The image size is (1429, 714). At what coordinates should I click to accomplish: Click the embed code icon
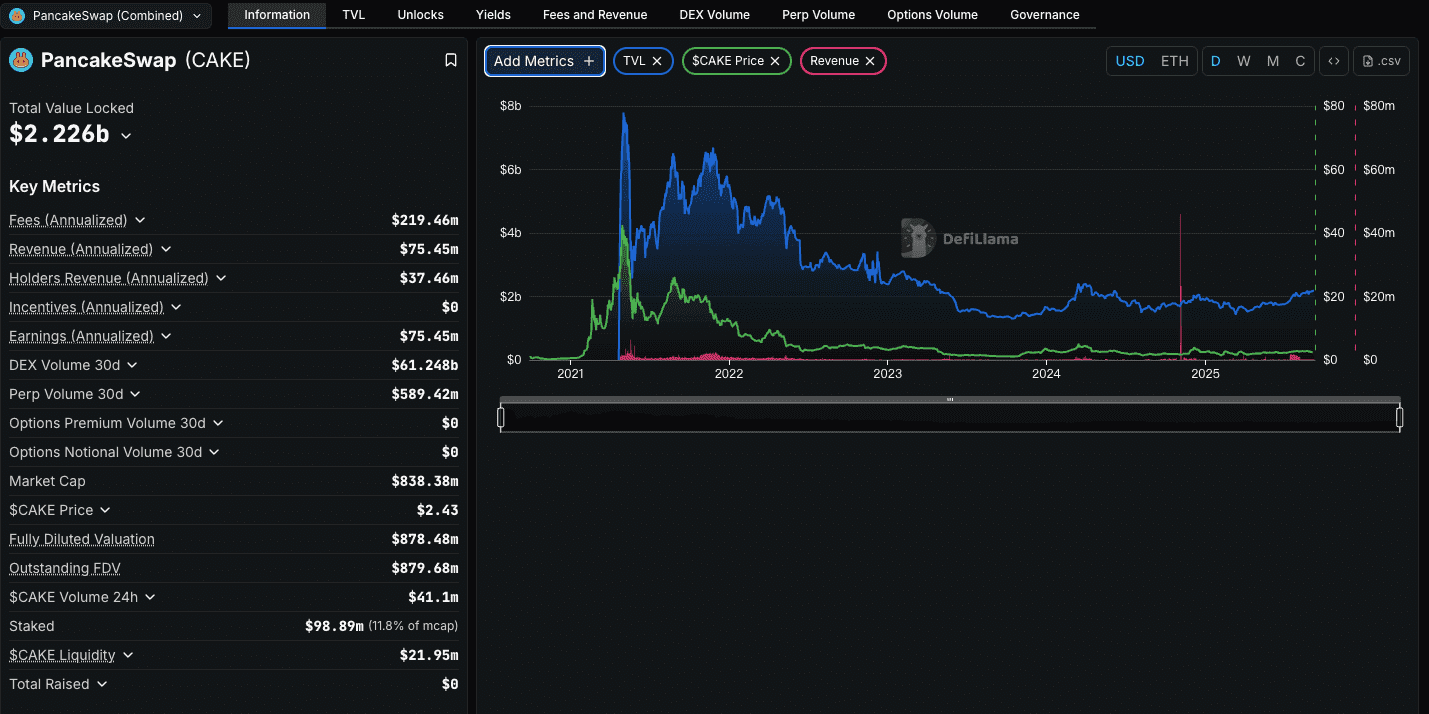[x=1334, y=61]
